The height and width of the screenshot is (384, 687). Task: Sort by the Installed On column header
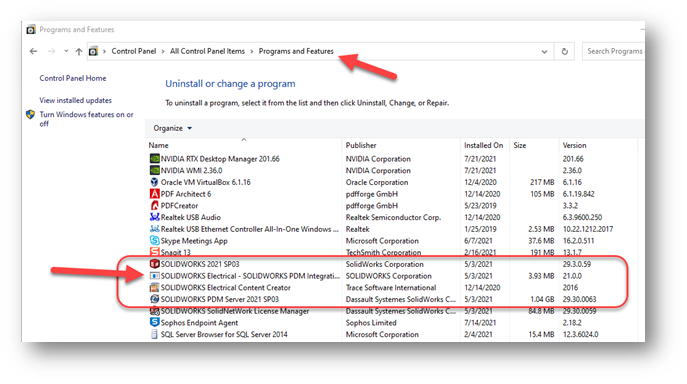click(x=484, y=145)
